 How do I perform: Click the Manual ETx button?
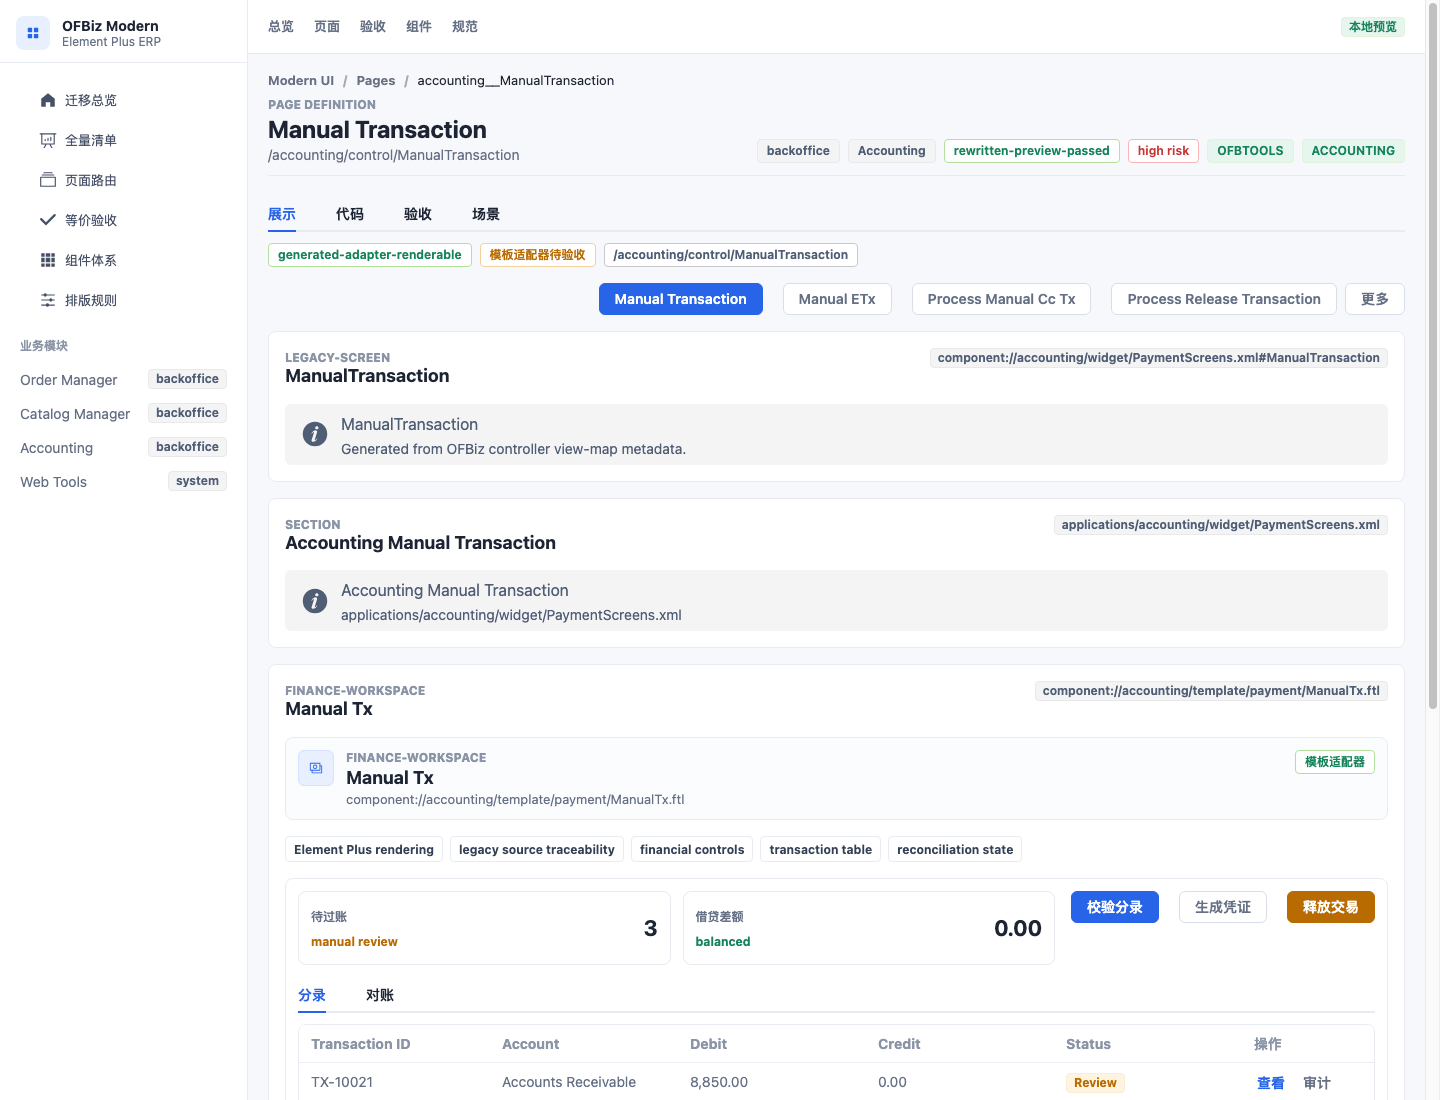[837, 299]
